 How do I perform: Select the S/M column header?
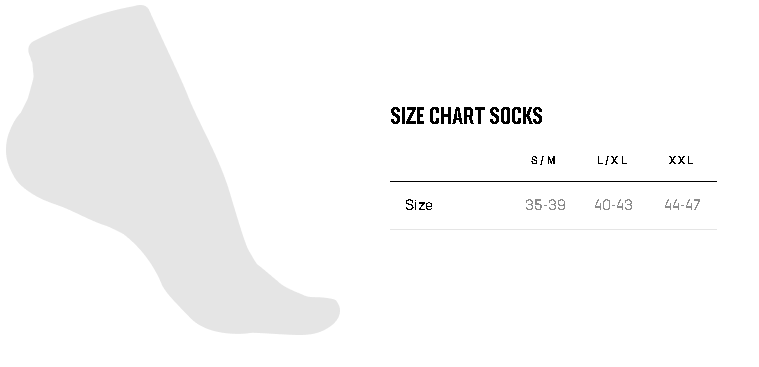[x=543, y=160]
